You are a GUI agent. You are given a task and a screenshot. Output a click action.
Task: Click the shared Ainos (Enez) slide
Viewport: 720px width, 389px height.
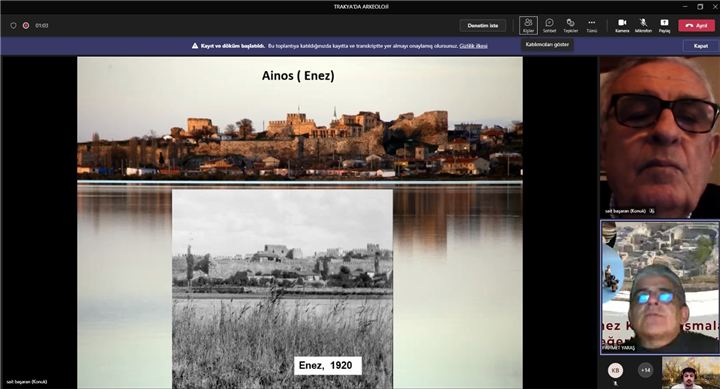(x=300, y=223)
